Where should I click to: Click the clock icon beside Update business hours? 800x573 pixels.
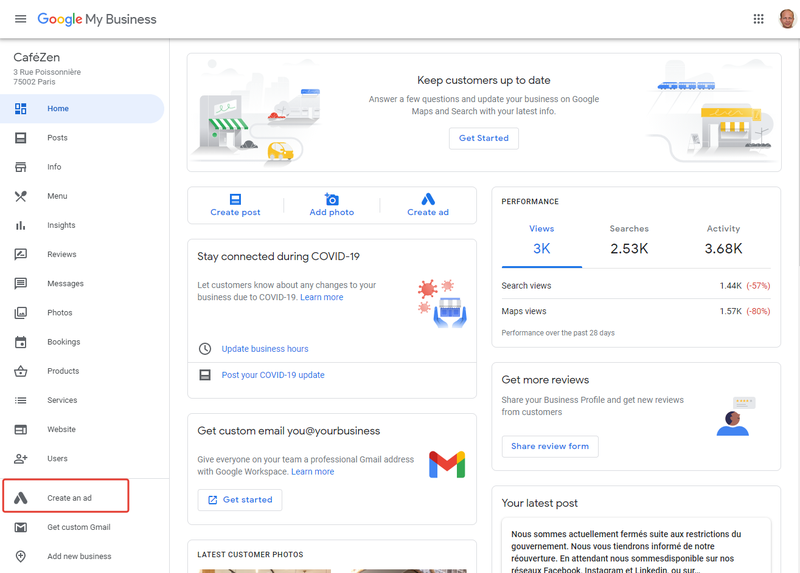[x=205, y=348]
